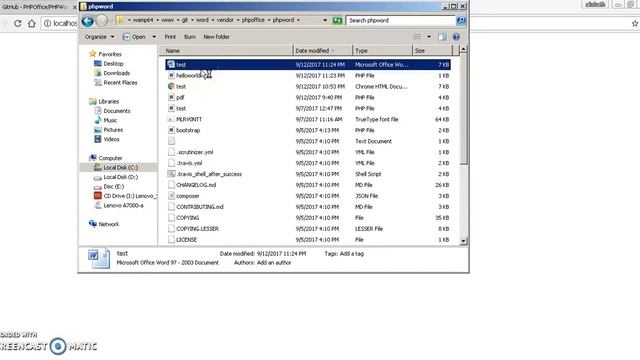The height and width of the screenshot is (360, 640).
Task: Sort by the Type column header
Action: click(382, 51)
